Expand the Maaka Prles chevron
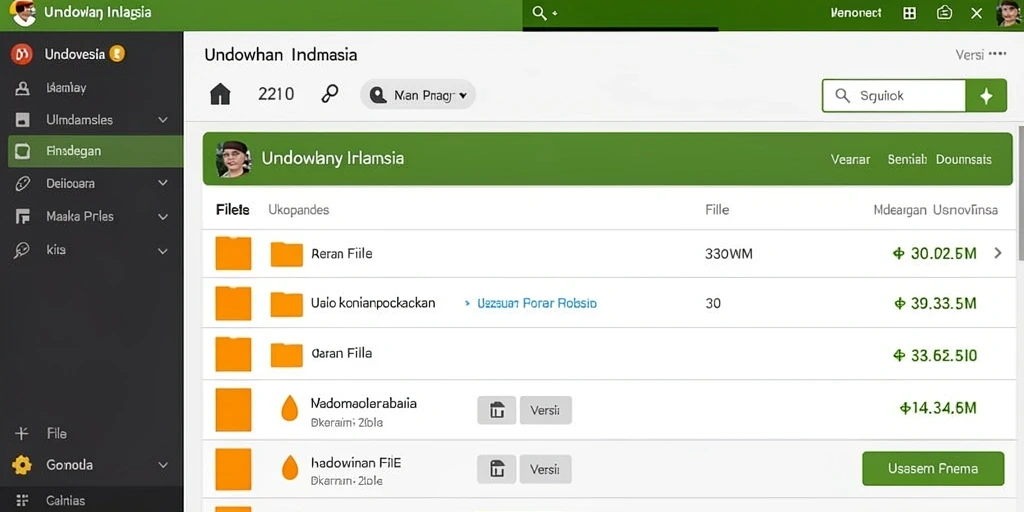The image size is (1024, 512). tap(163, 216)
